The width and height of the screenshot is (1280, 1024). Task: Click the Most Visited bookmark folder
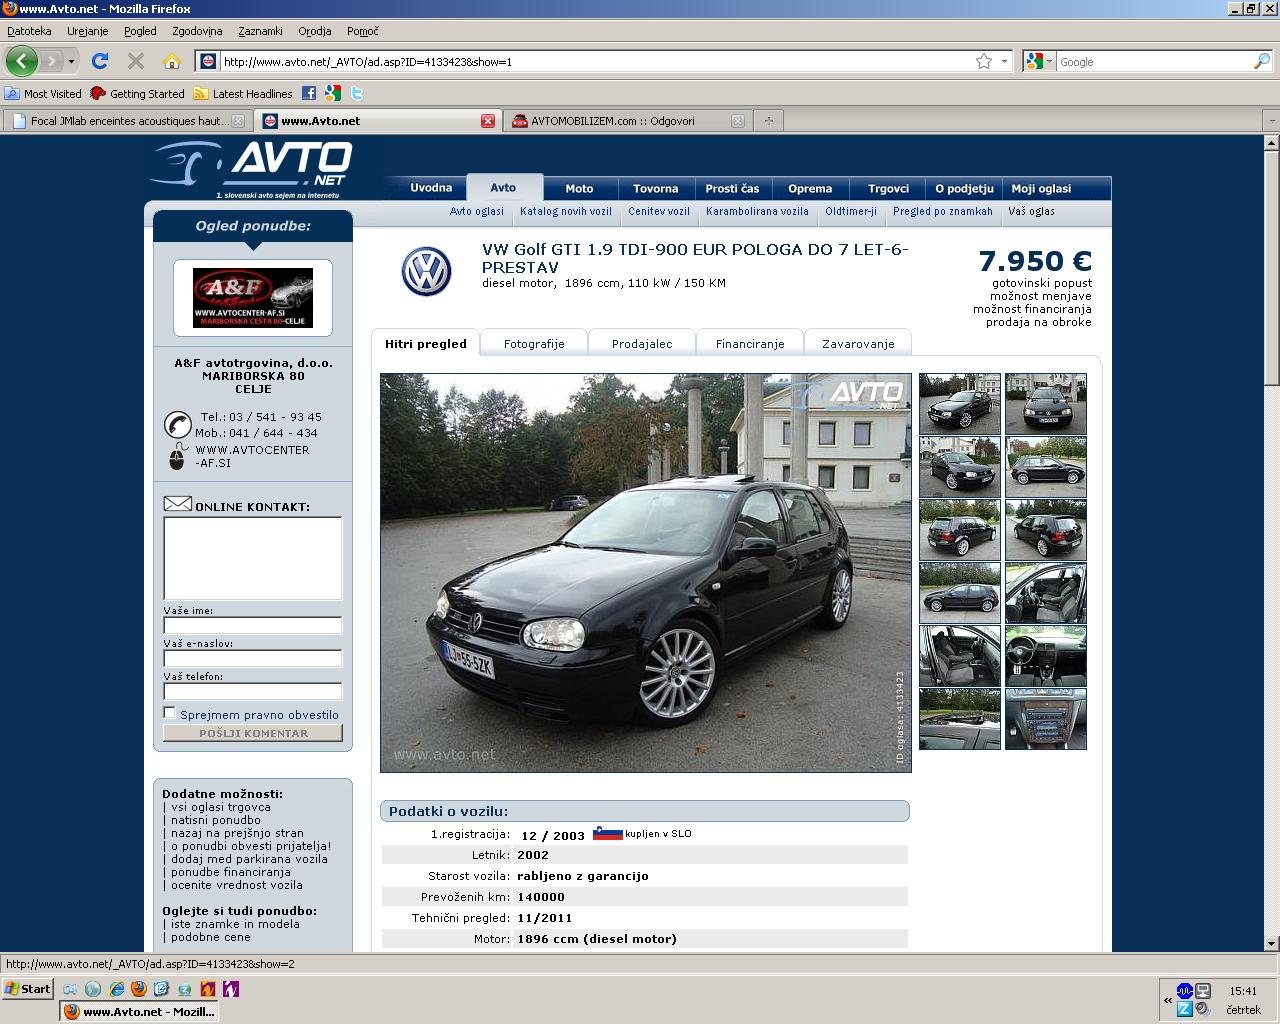pos(43,93)
